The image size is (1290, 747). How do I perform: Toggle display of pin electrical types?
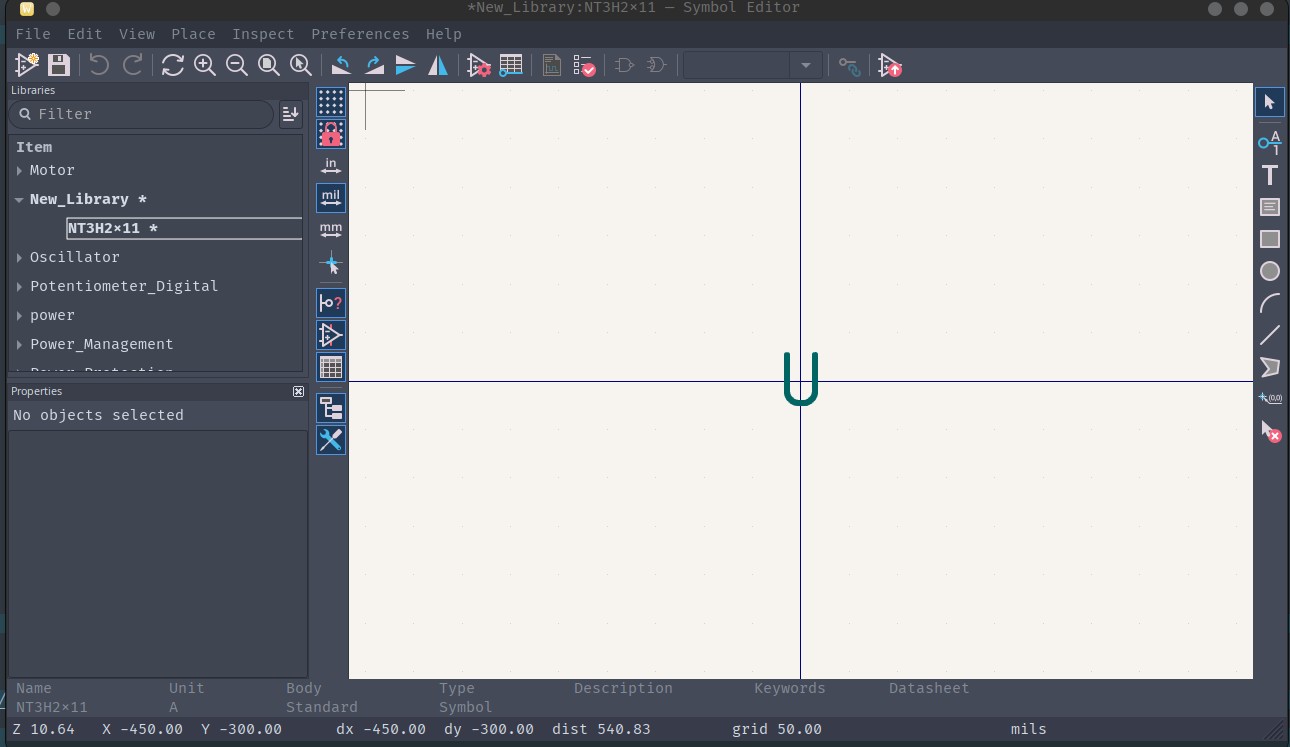(x=331, y=303)
